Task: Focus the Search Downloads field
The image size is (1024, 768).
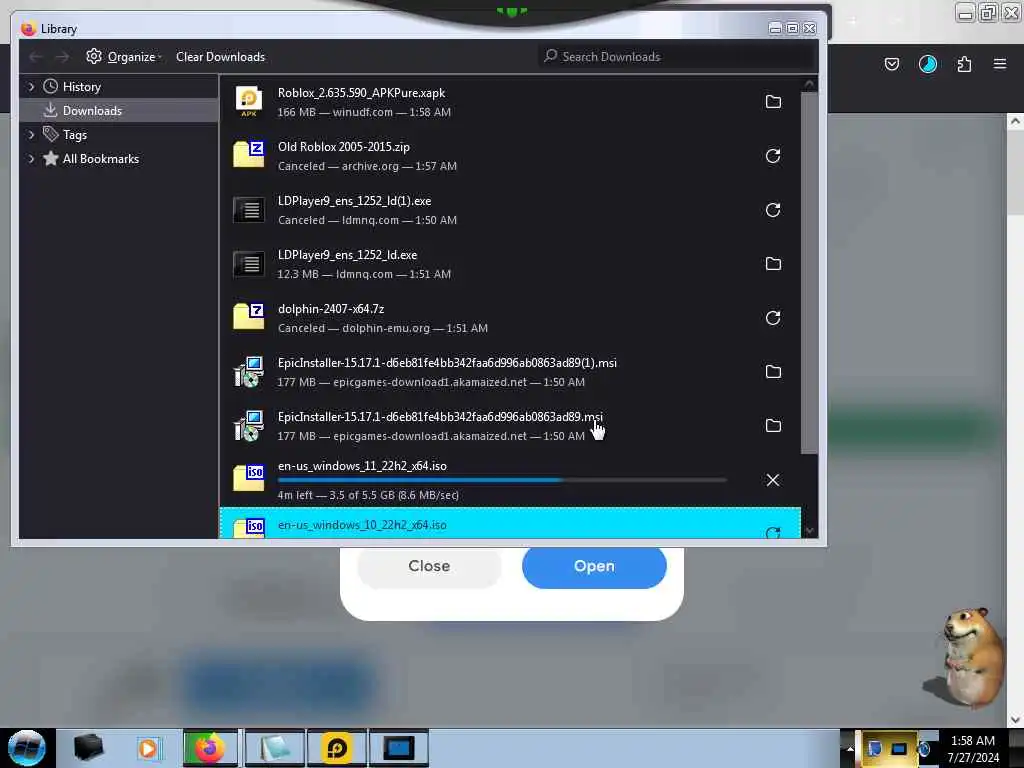Action: pos(677,57)
